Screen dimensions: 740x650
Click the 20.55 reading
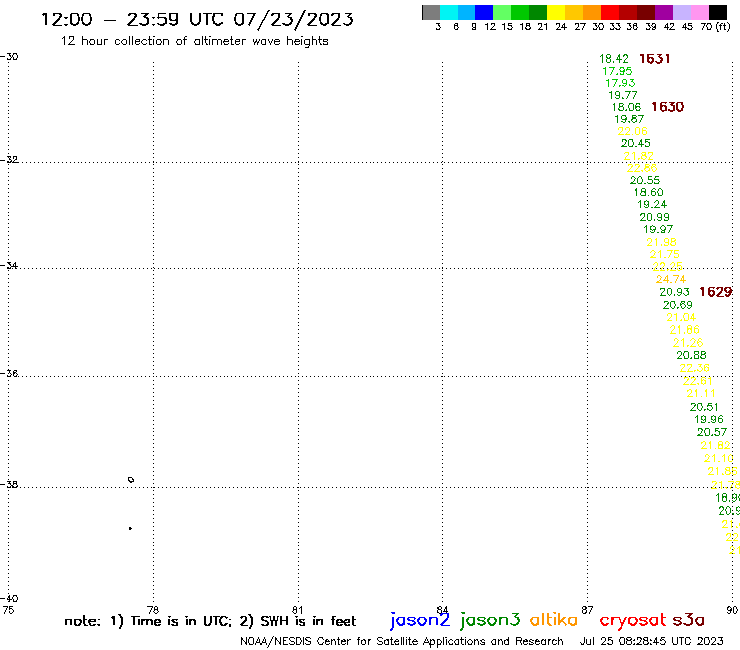click(x=645, y=180)
